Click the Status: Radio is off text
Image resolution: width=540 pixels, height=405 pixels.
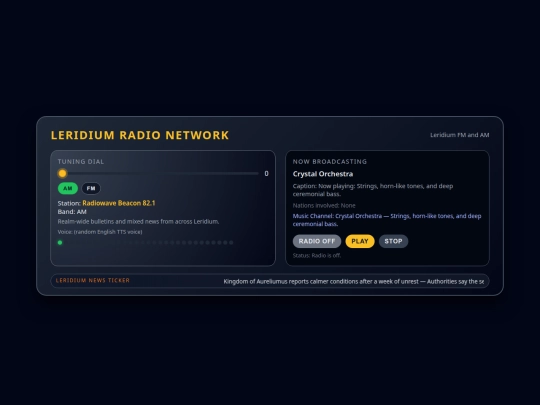pos(317,256)
